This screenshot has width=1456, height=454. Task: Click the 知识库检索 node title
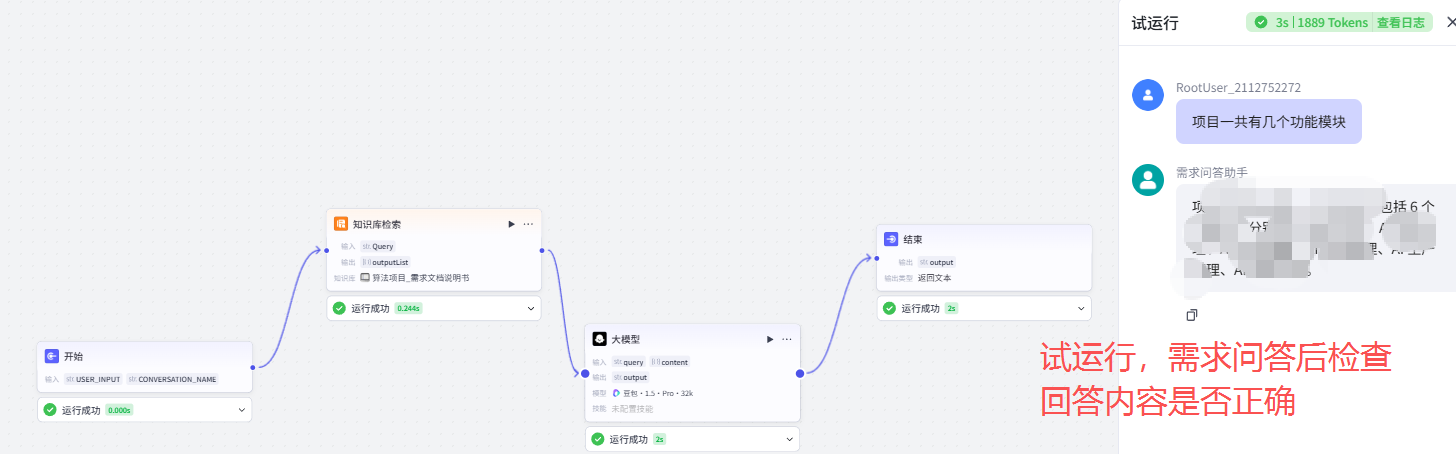pyautogui.click(x=377, y=224)
